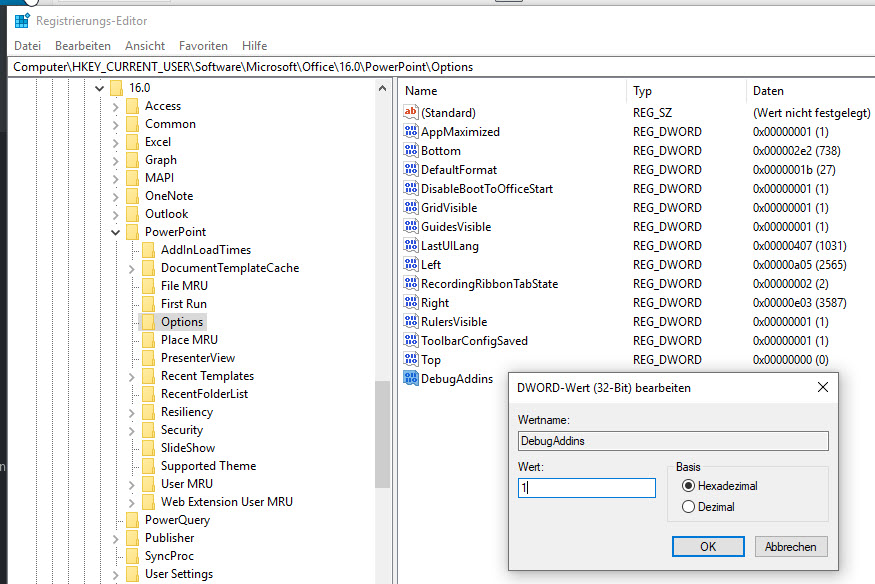Screen dimensions: 875x584
Task: Confirm the DWORD edit with OK
Action: coord(708,547)
